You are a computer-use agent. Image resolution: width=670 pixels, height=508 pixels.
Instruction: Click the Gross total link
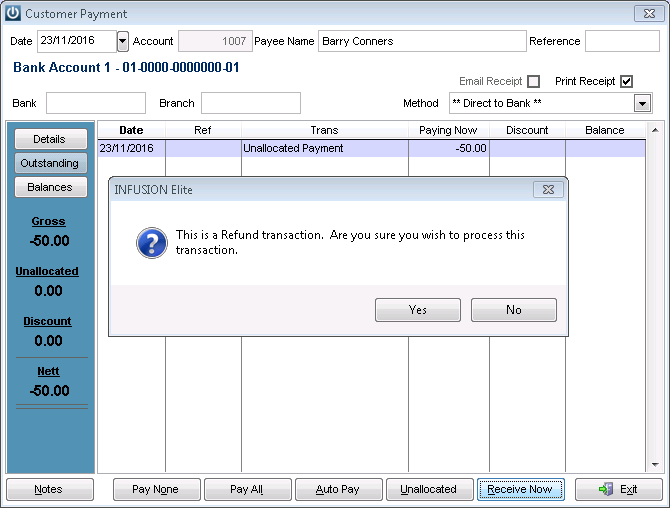pyautogui.click(x=48, y=221)
